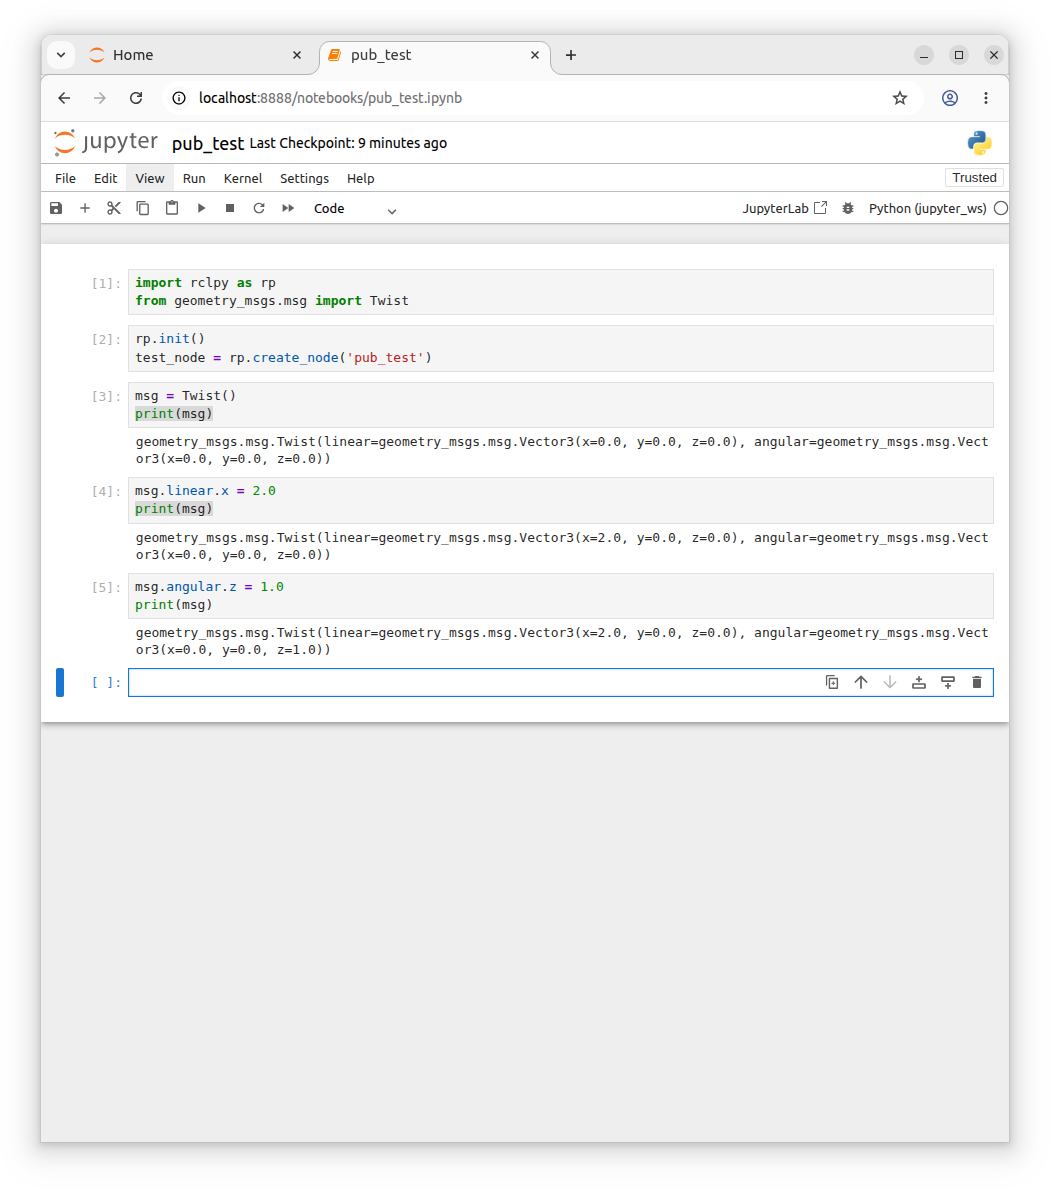Screen dimensions: 1050x1189
Task: Open the Kernel menu
Action: (x=243, y=178)
